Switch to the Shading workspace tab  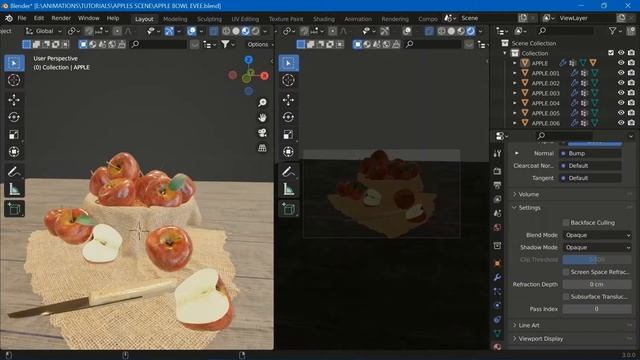(324, 19)
